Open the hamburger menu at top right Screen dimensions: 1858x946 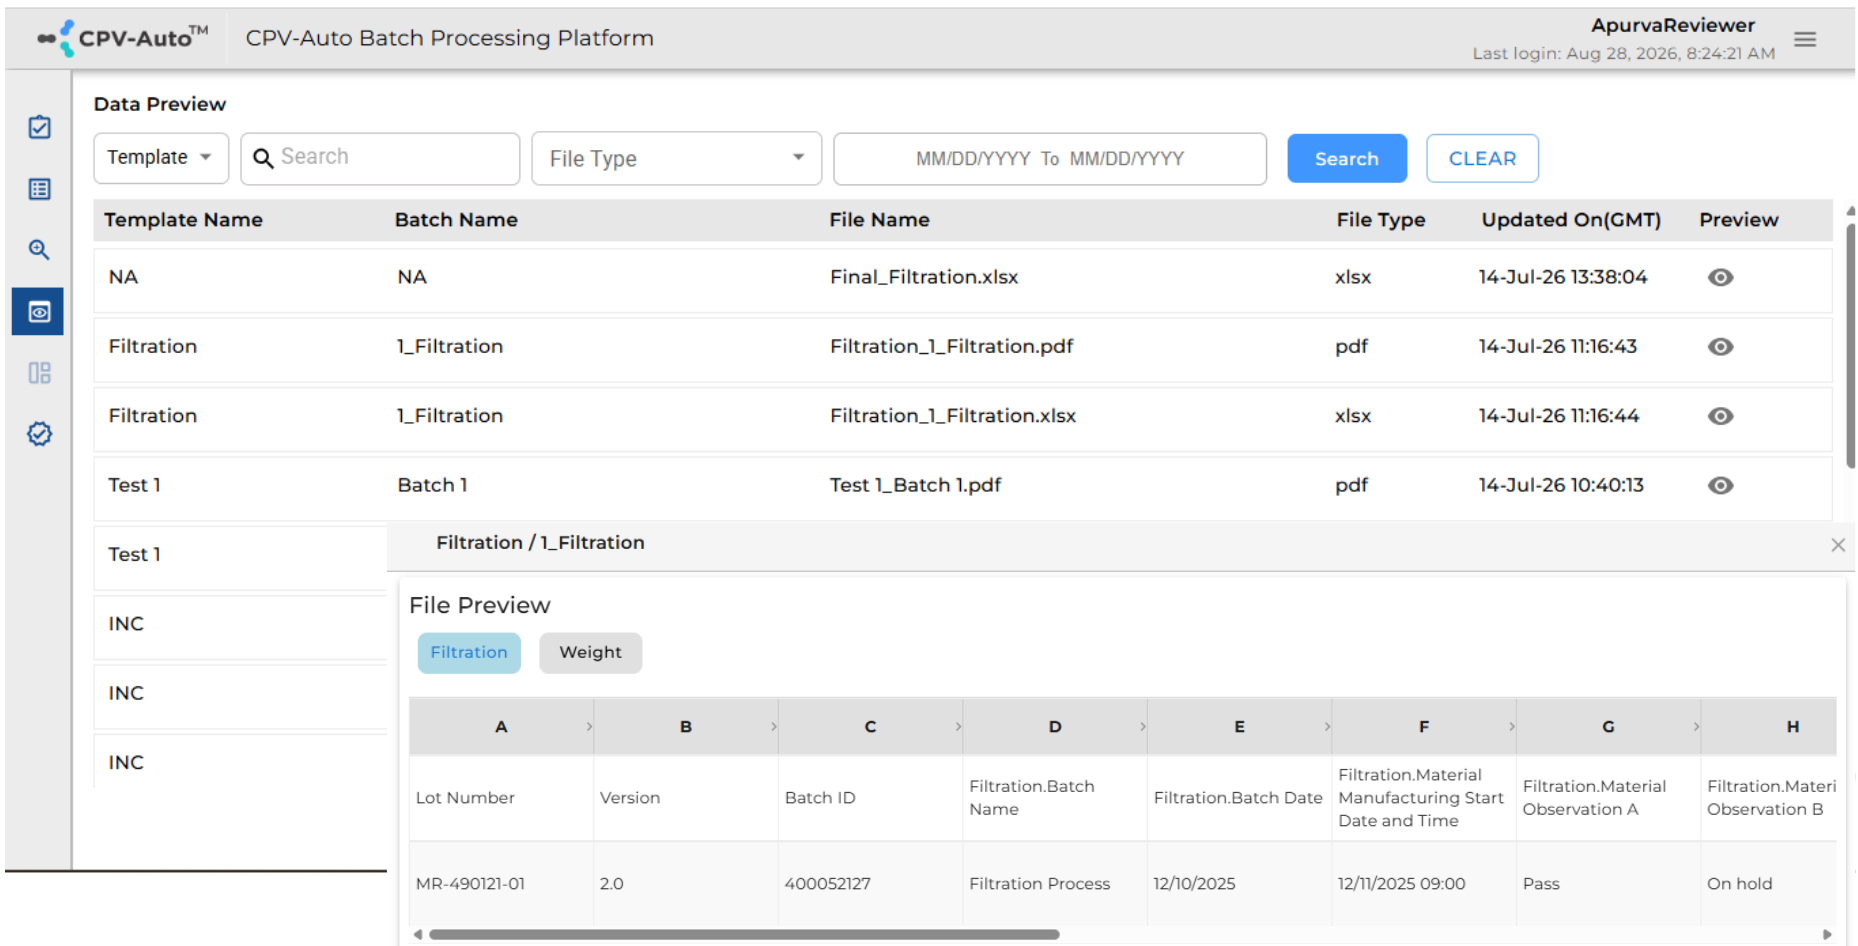point(1805,39)
